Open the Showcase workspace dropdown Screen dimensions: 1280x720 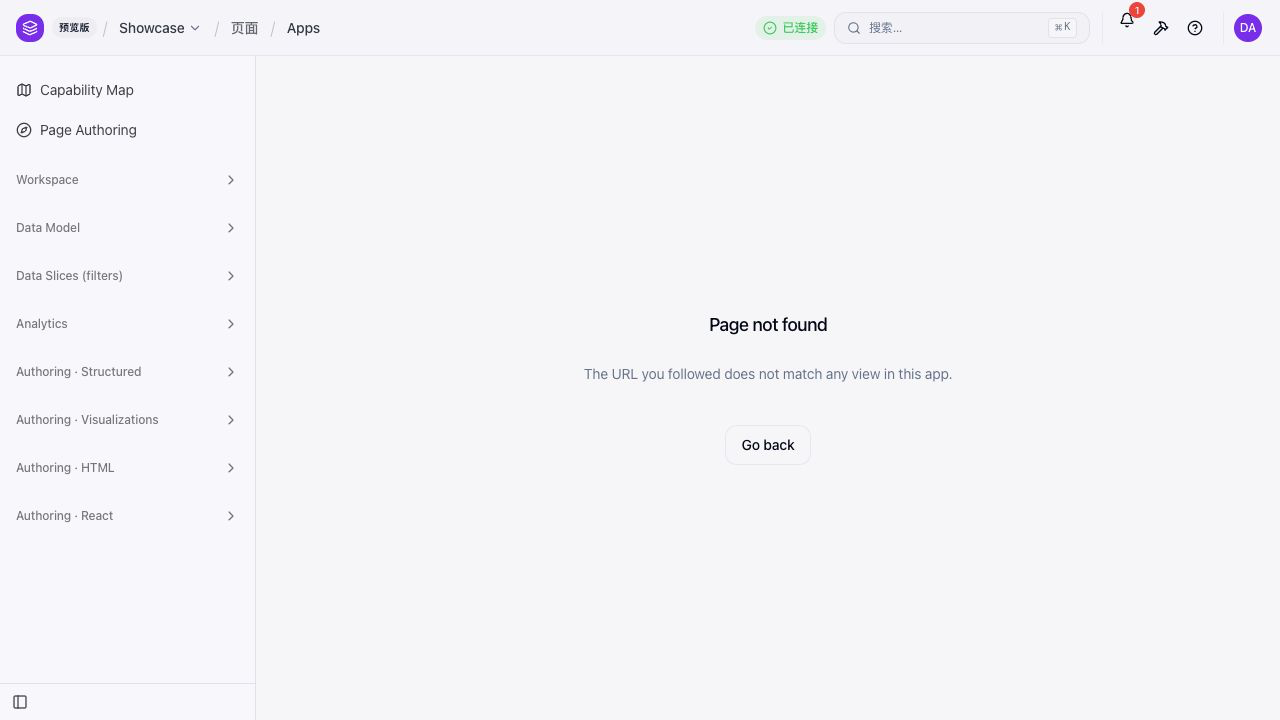point(159,28)
